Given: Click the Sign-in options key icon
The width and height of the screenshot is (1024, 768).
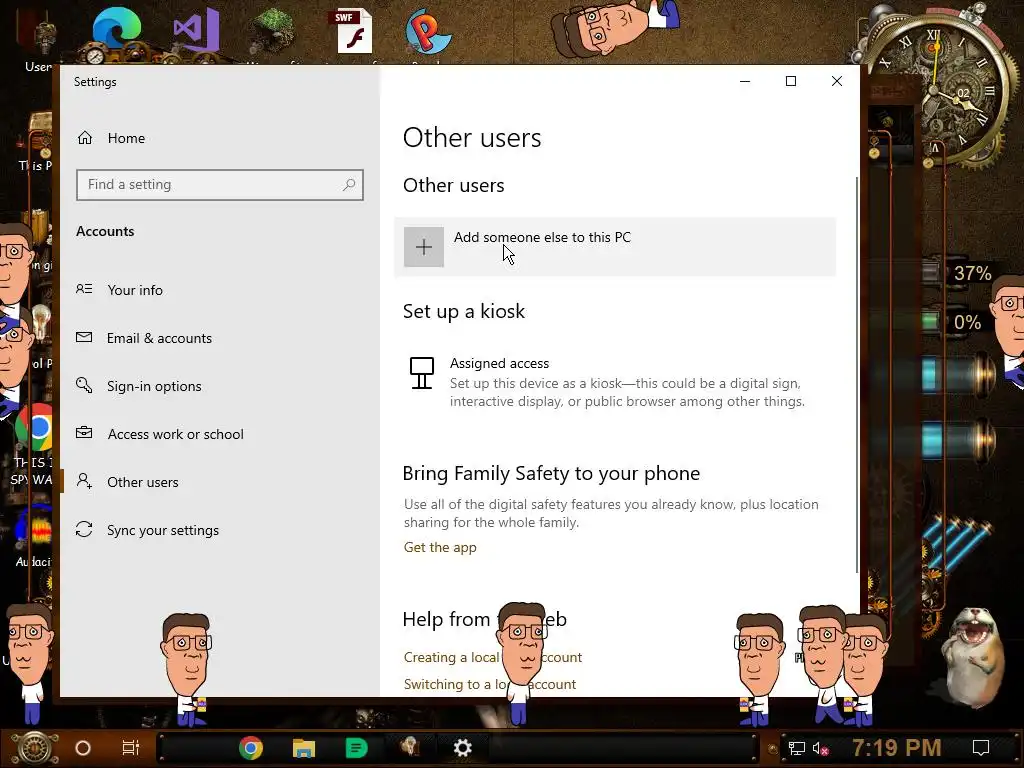Looking at the screenshot, I should coord(84,385).
